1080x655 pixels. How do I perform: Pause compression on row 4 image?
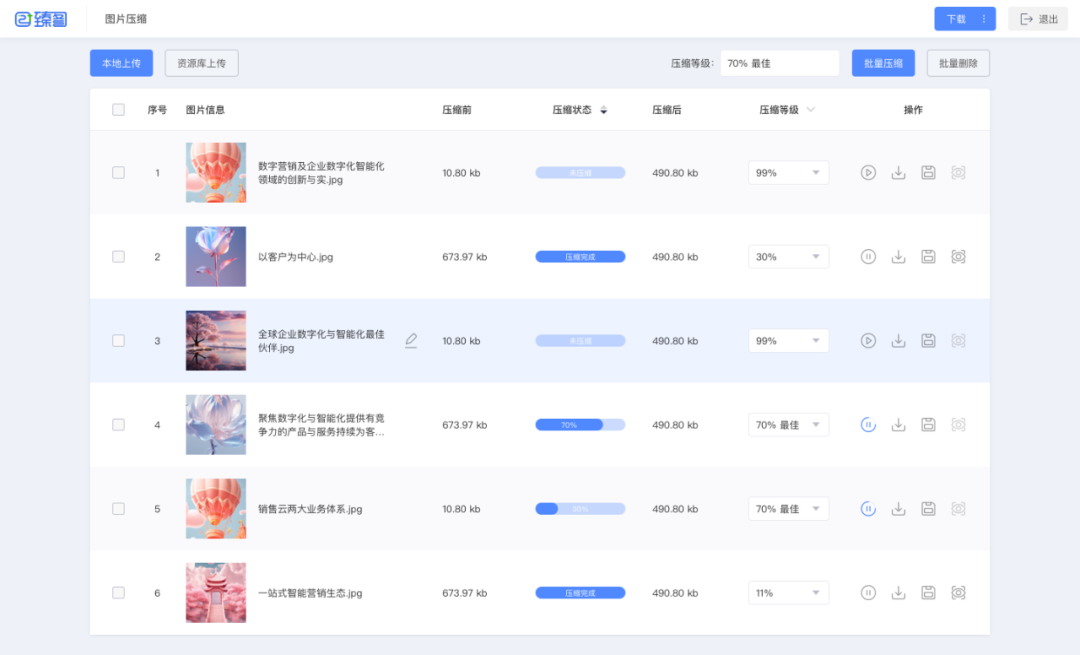tap(868, 425)
